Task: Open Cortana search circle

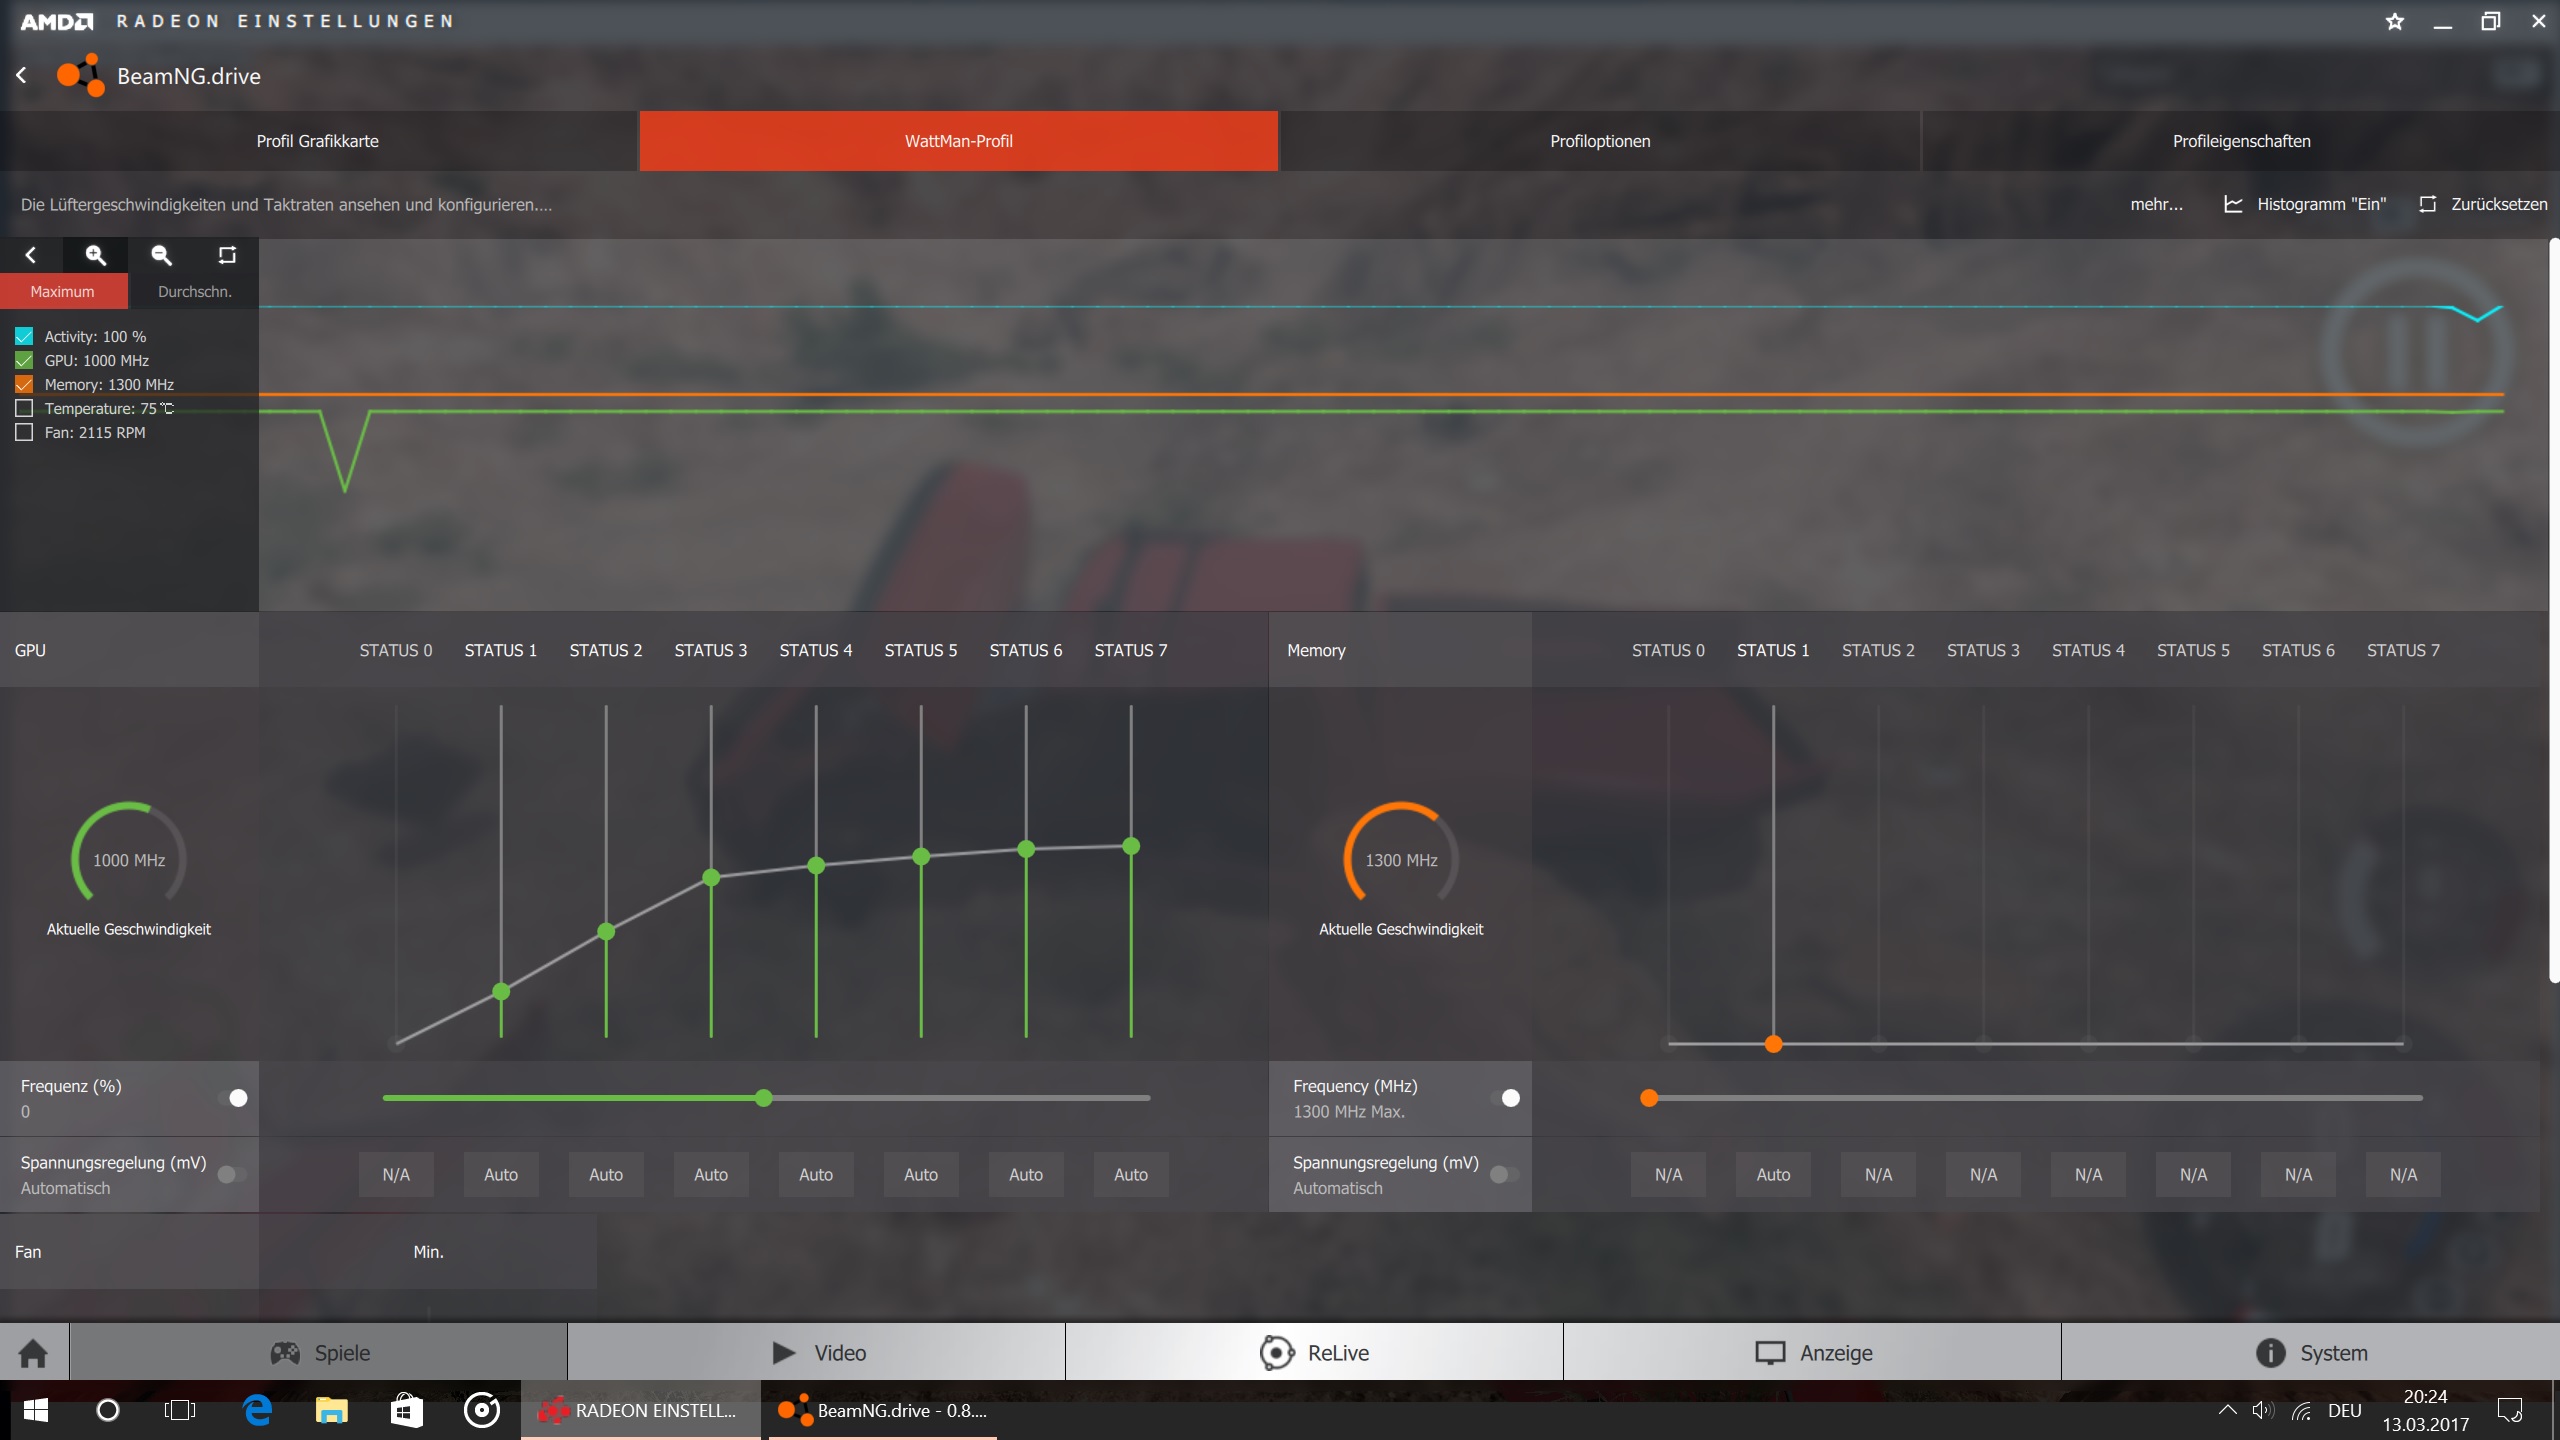Action: 108,1410
